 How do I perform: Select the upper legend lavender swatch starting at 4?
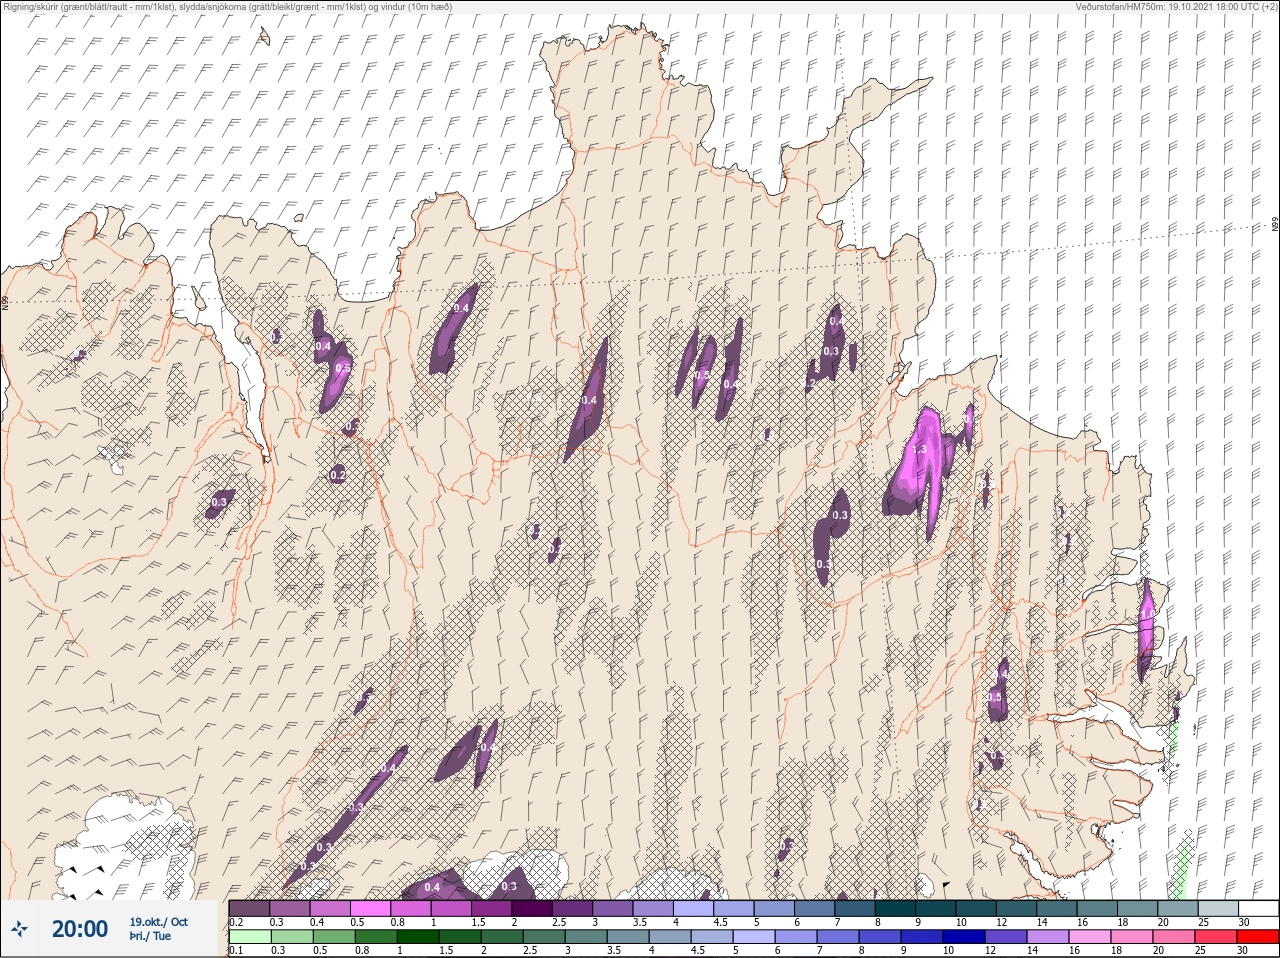tap(694, 908)
